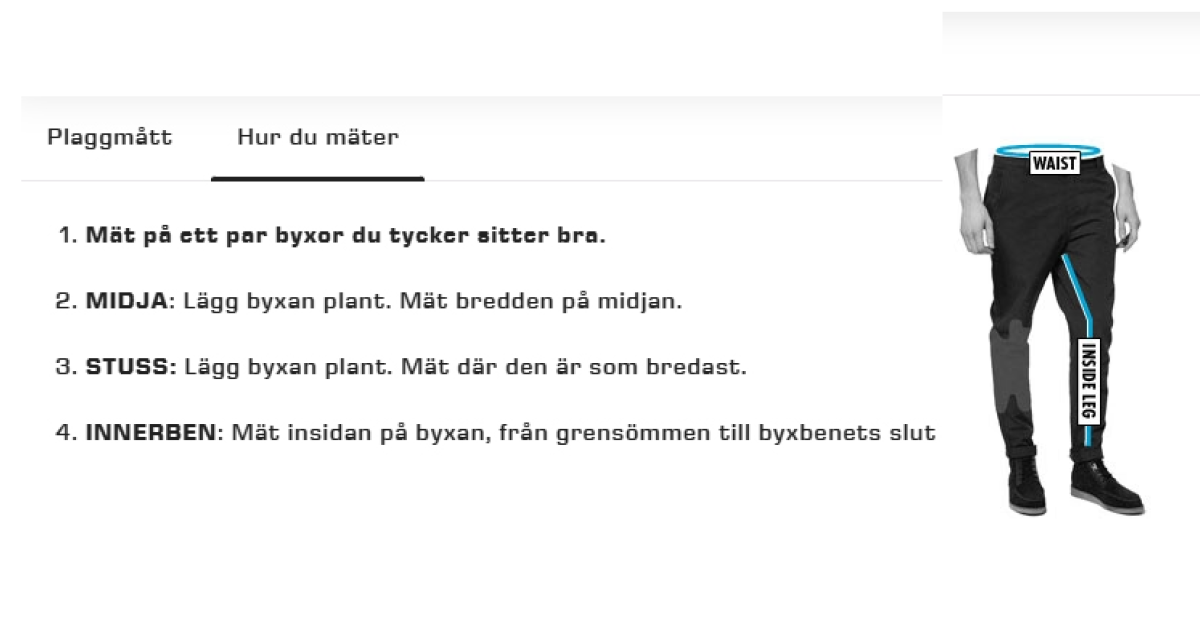Open the Plaggmått tab
The image size is (1200, 630).
click(109, 137)
